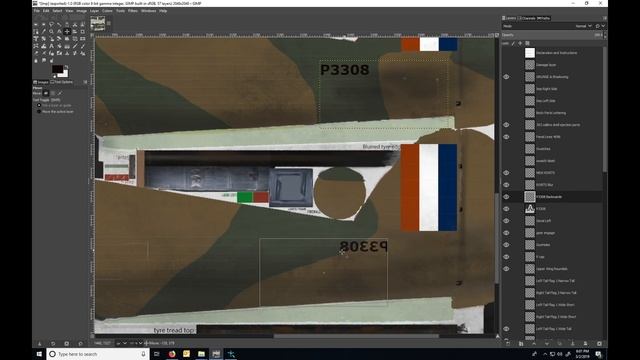
Task: Click the background white color swatch
Action: tap(65, 74)
